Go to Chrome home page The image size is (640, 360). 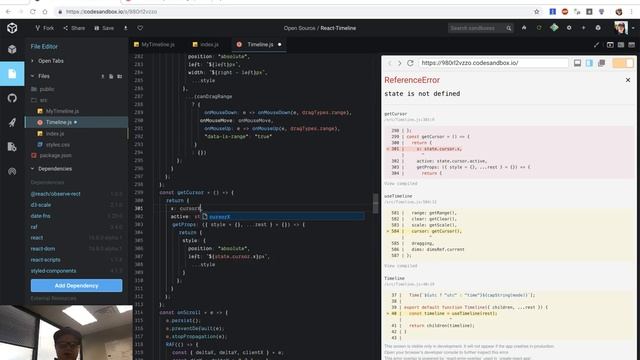(x=45, y=12)
